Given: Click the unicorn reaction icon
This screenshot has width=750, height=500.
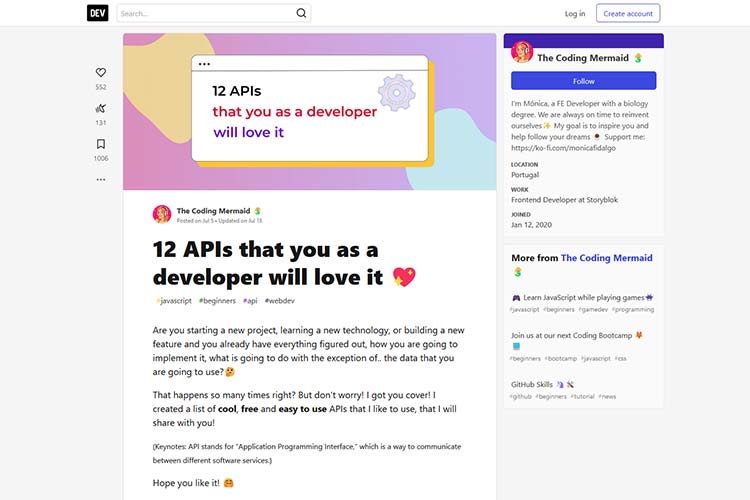Looking at the screenshot, I should 101,108.
